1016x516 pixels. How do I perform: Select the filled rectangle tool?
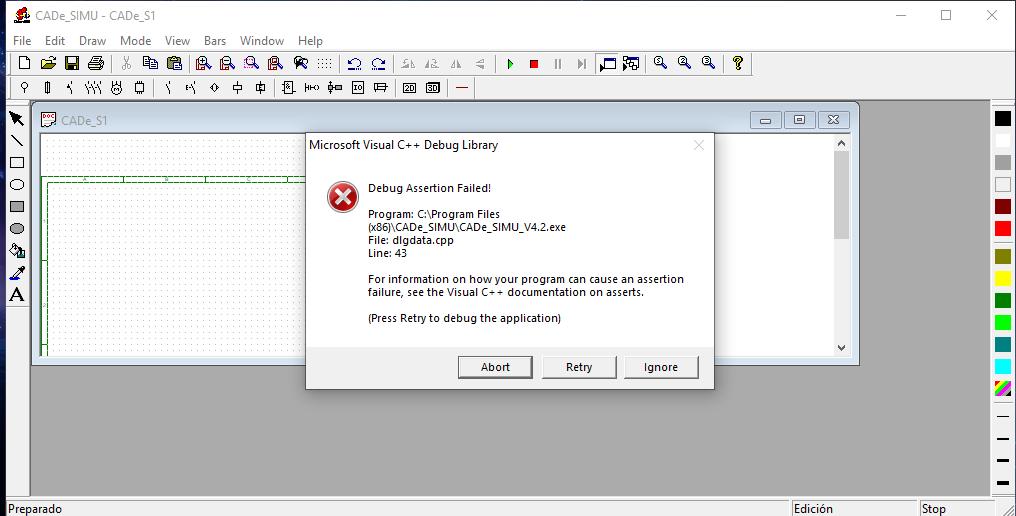[x=17, y=207]
